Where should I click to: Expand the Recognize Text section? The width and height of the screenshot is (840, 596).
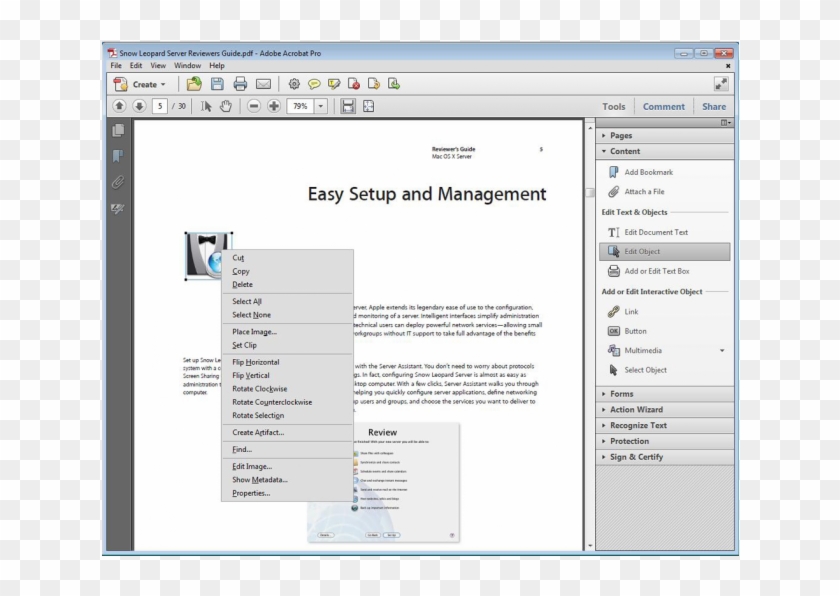pos(665,425)
